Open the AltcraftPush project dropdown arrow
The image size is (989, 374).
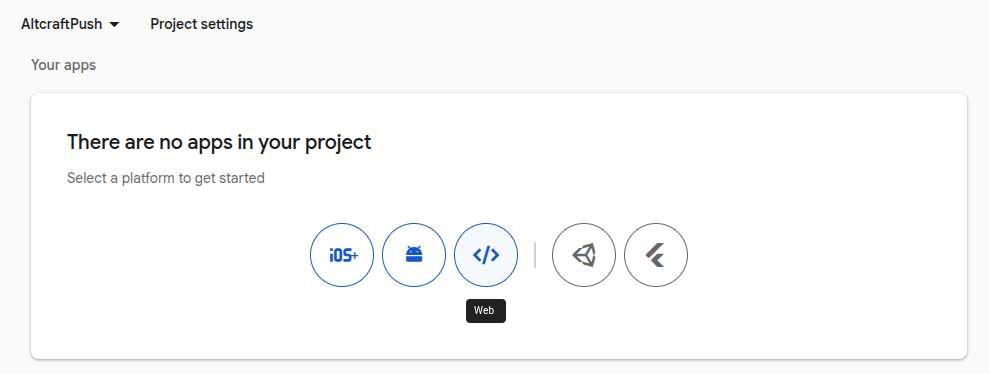(x=114, y=25)
